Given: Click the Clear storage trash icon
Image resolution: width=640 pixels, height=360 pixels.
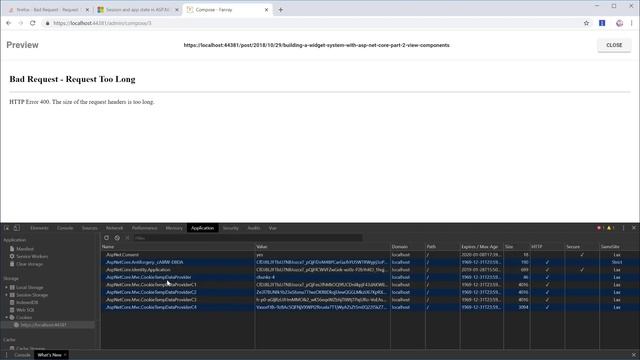Looking at the screenshot, I should click(x=12, y=264).
